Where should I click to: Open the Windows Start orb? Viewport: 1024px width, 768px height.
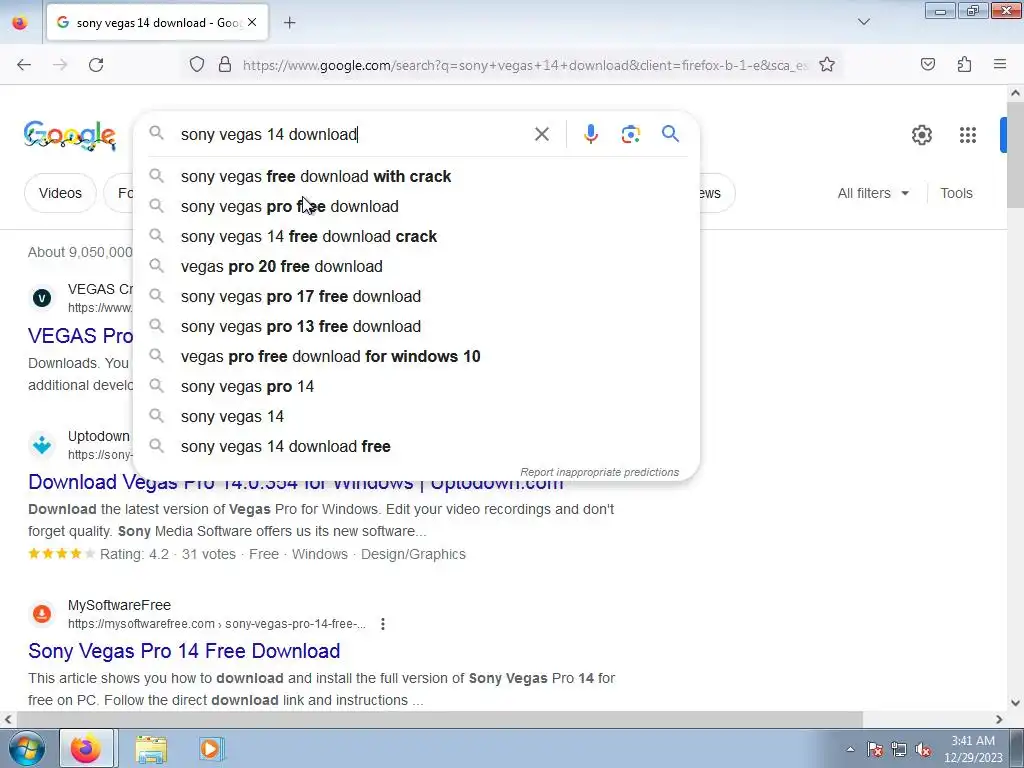coord(26,748)
